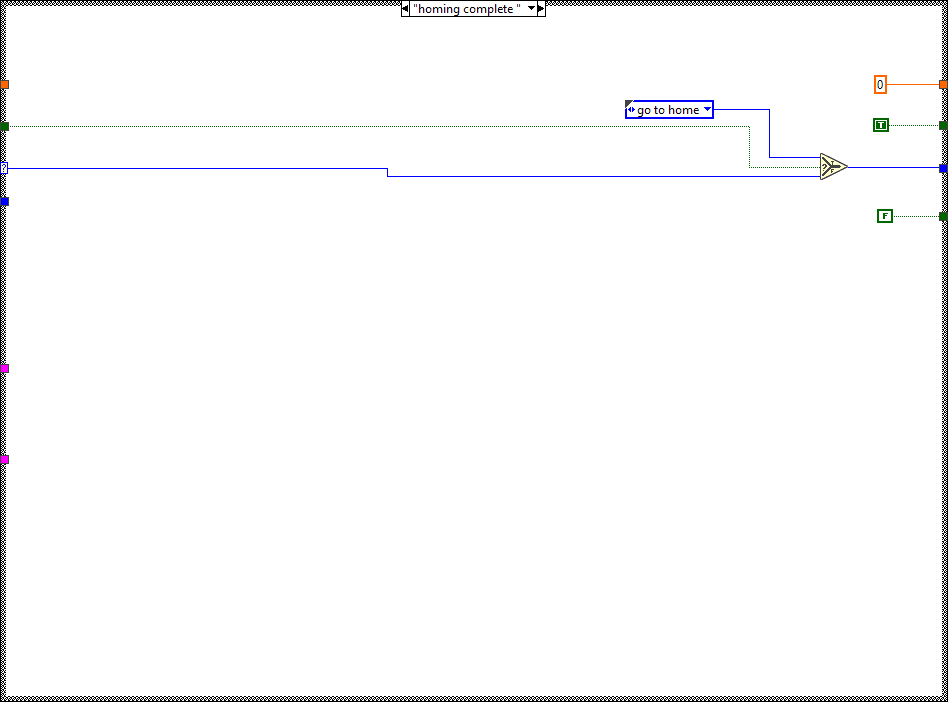Viewport: 948px width, 702px height.
Task: Click the bottom green output tunnel wired to F
Action: [x=943, y=216]
